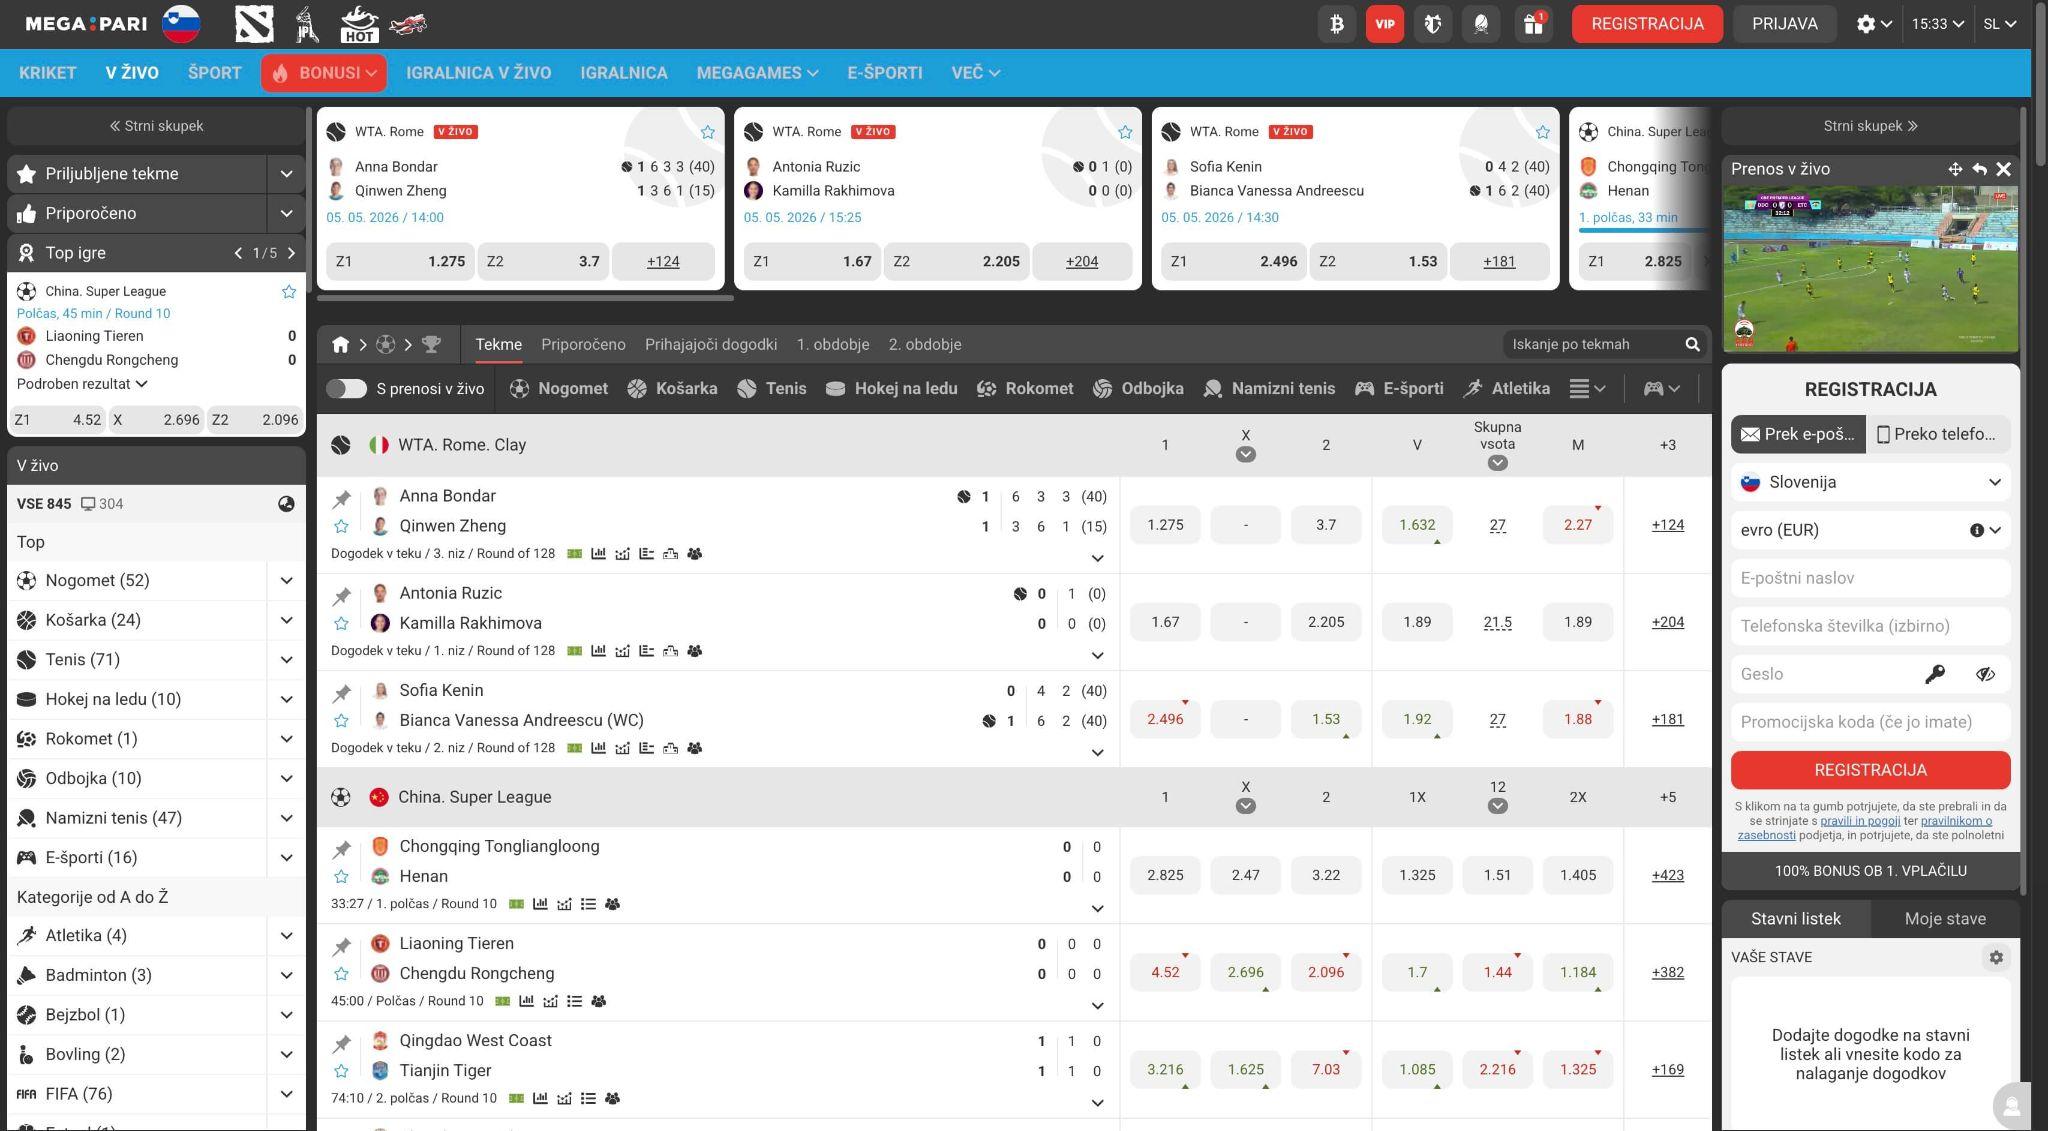The image size is (2048, 1131).
Task: Favorite the Chengdu Rongcheng match row star
Action: coord(341,973)
